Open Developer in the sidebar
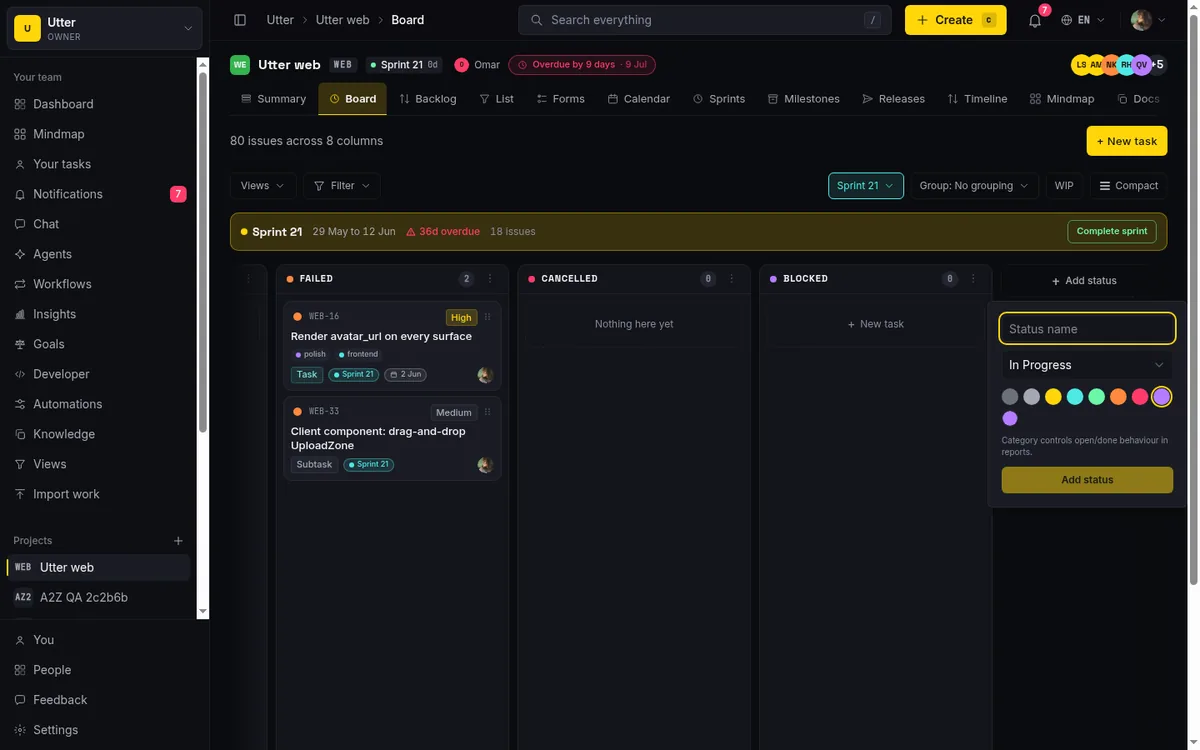Image resolution: width=1200 pixels, height=750 pixels. pos(100,374)
